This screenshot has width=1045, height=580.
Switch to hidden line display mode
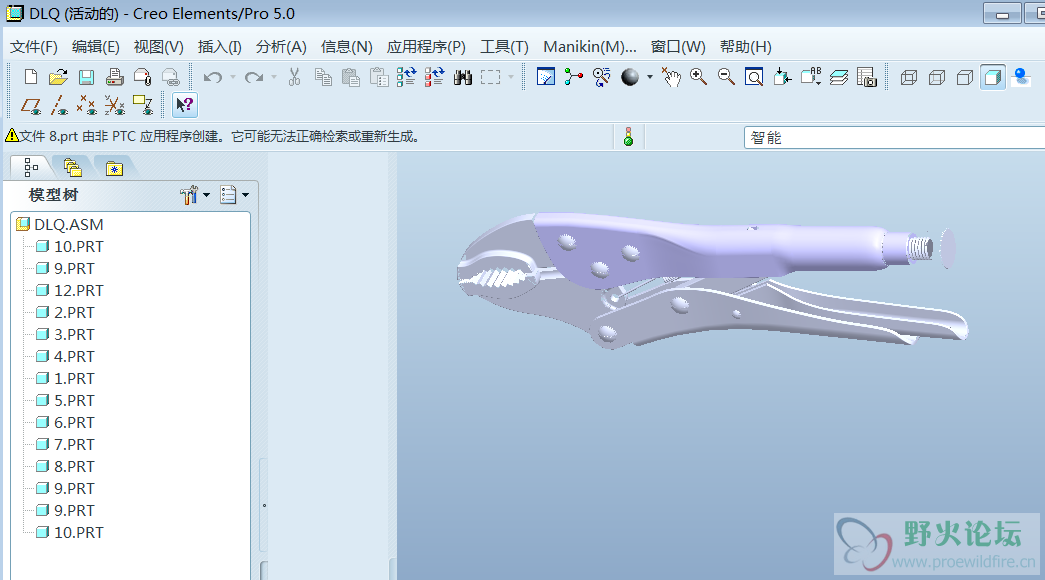click(937, 77)
